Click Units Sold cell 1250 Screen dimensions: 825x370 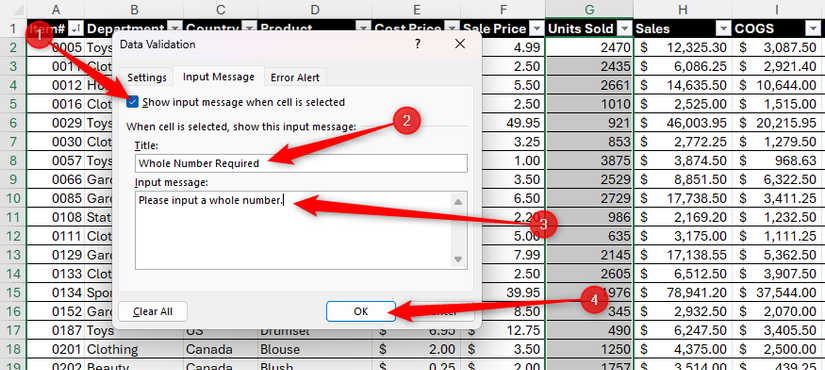point(589,349)
